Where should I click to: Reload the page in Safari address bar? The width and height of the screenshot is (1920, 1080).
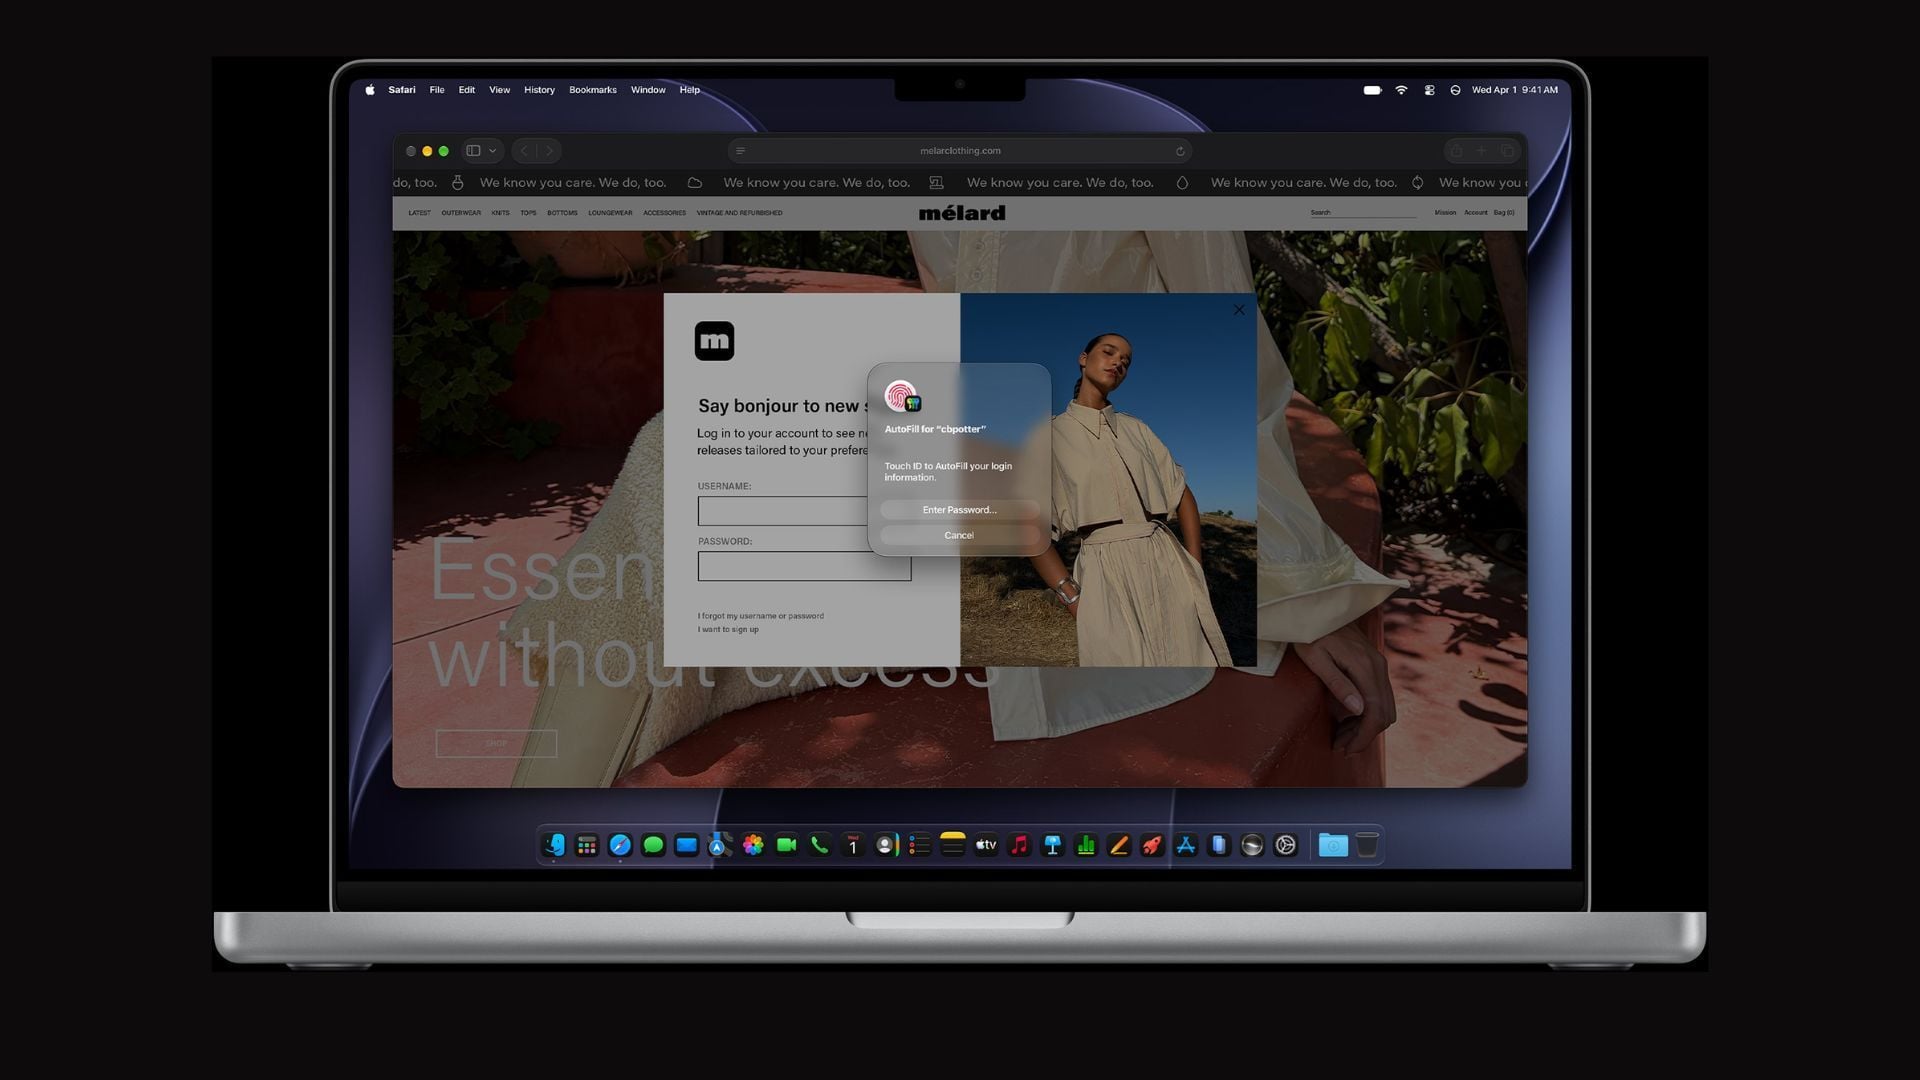1180,151
